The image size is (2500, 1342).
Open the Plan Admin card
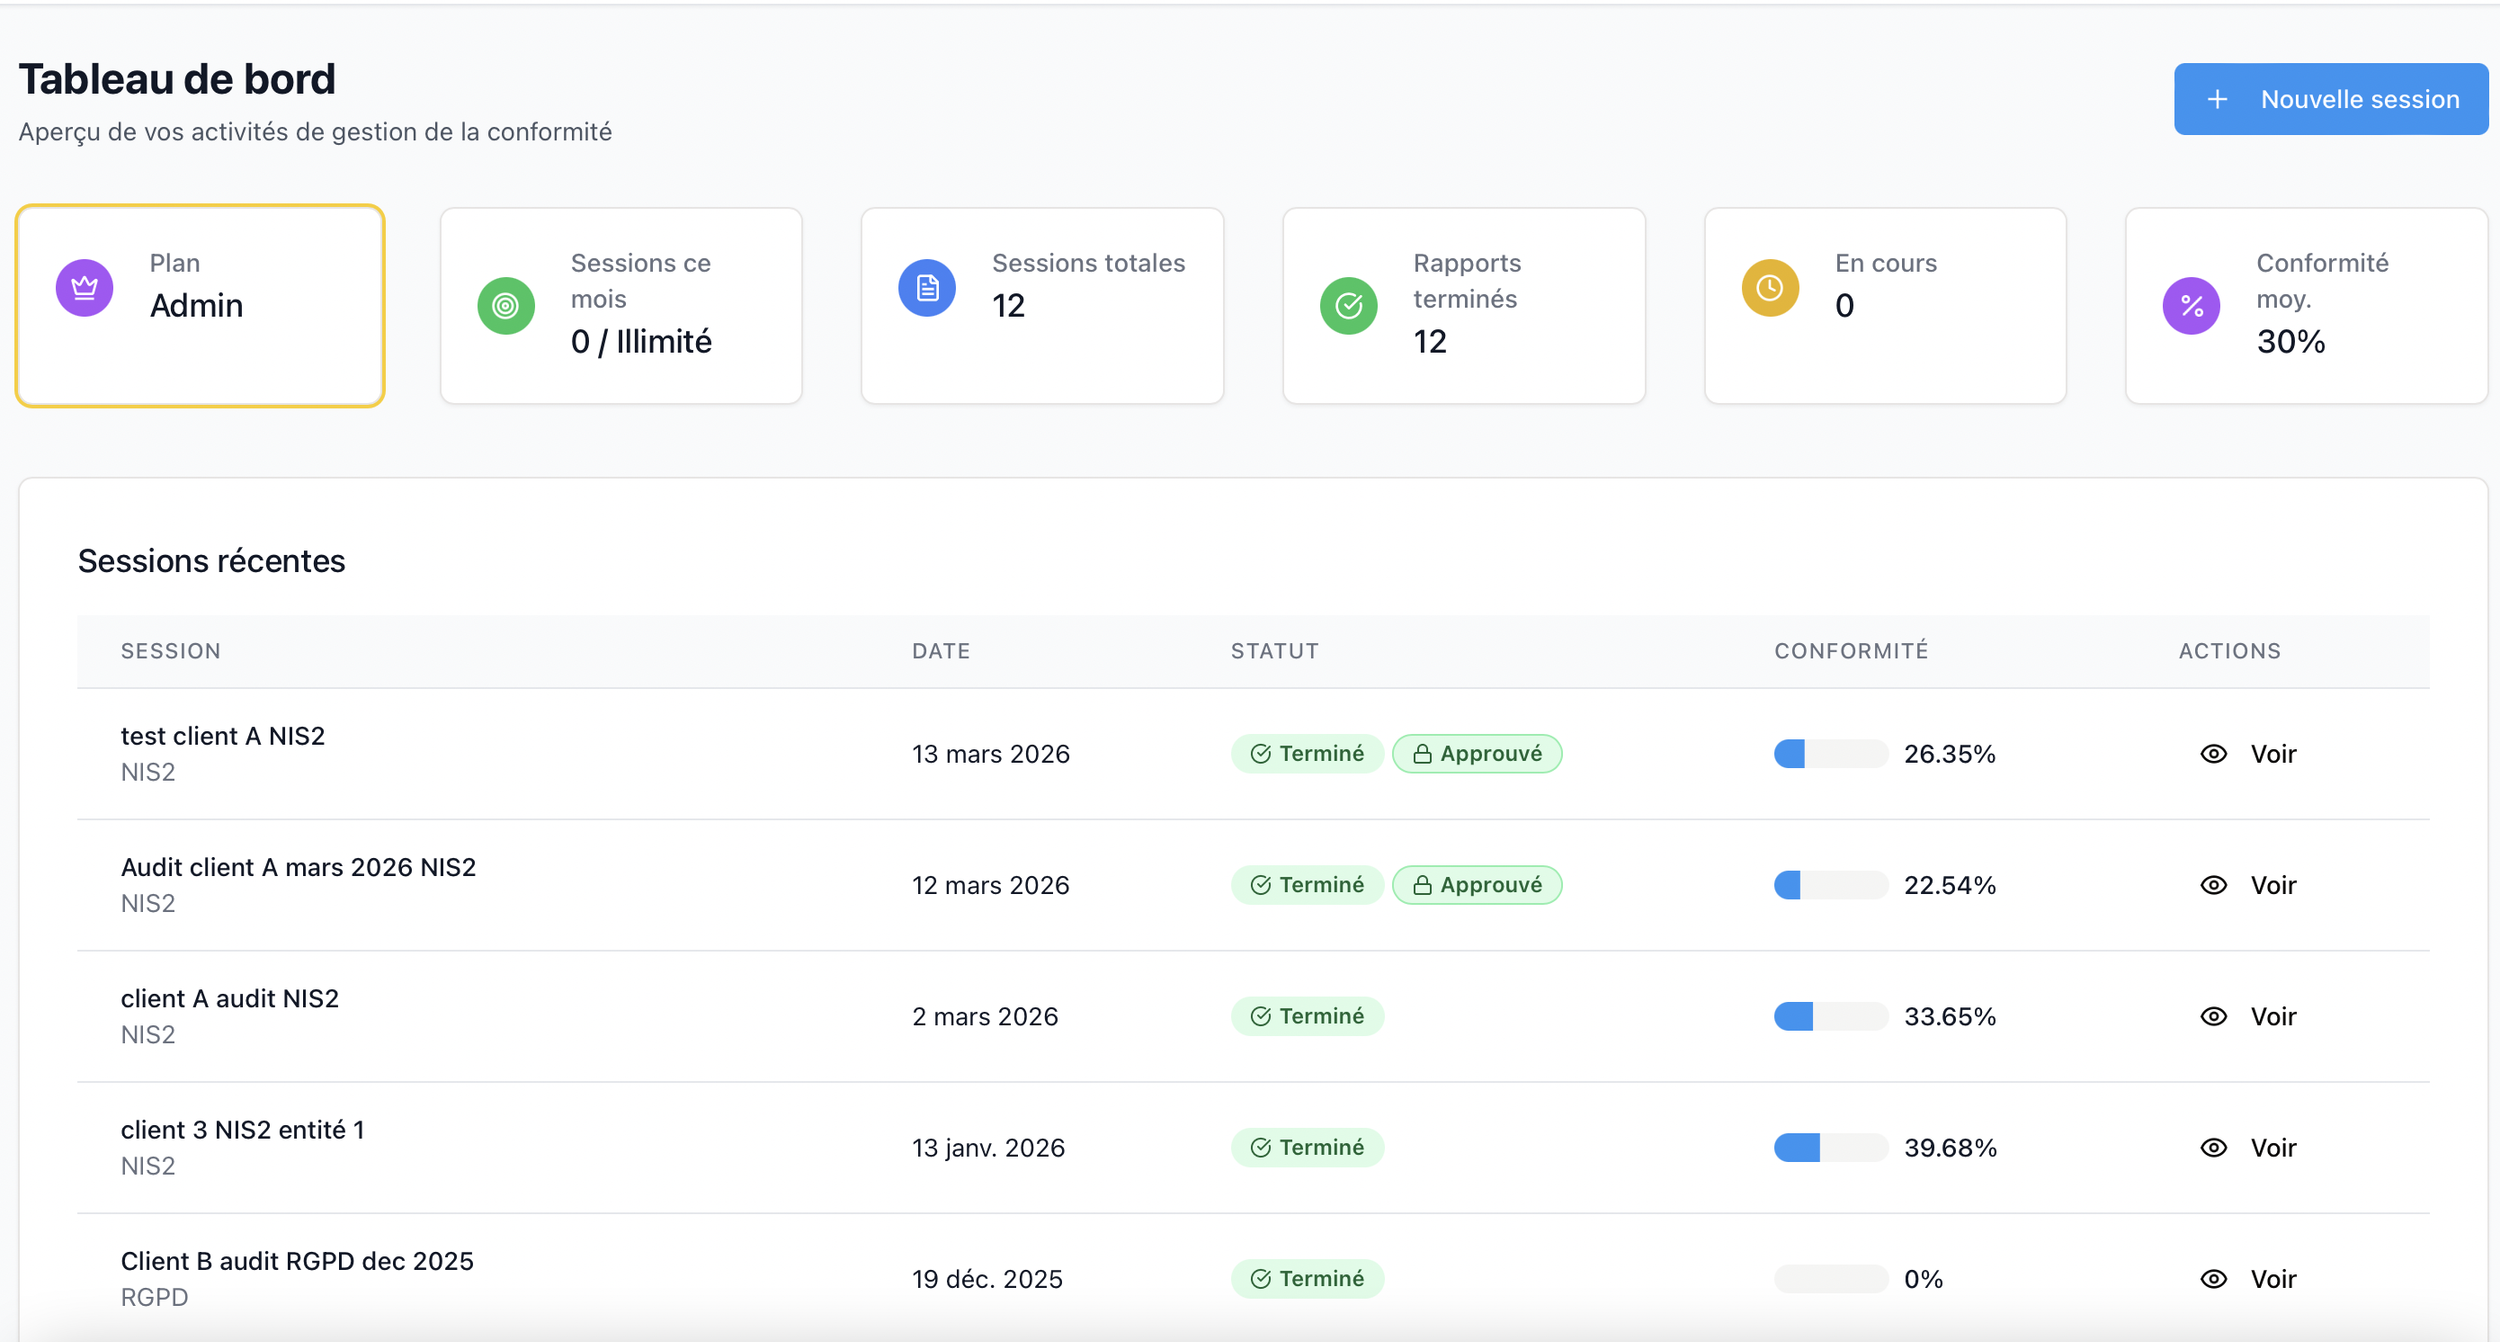[x=200, y=305]
